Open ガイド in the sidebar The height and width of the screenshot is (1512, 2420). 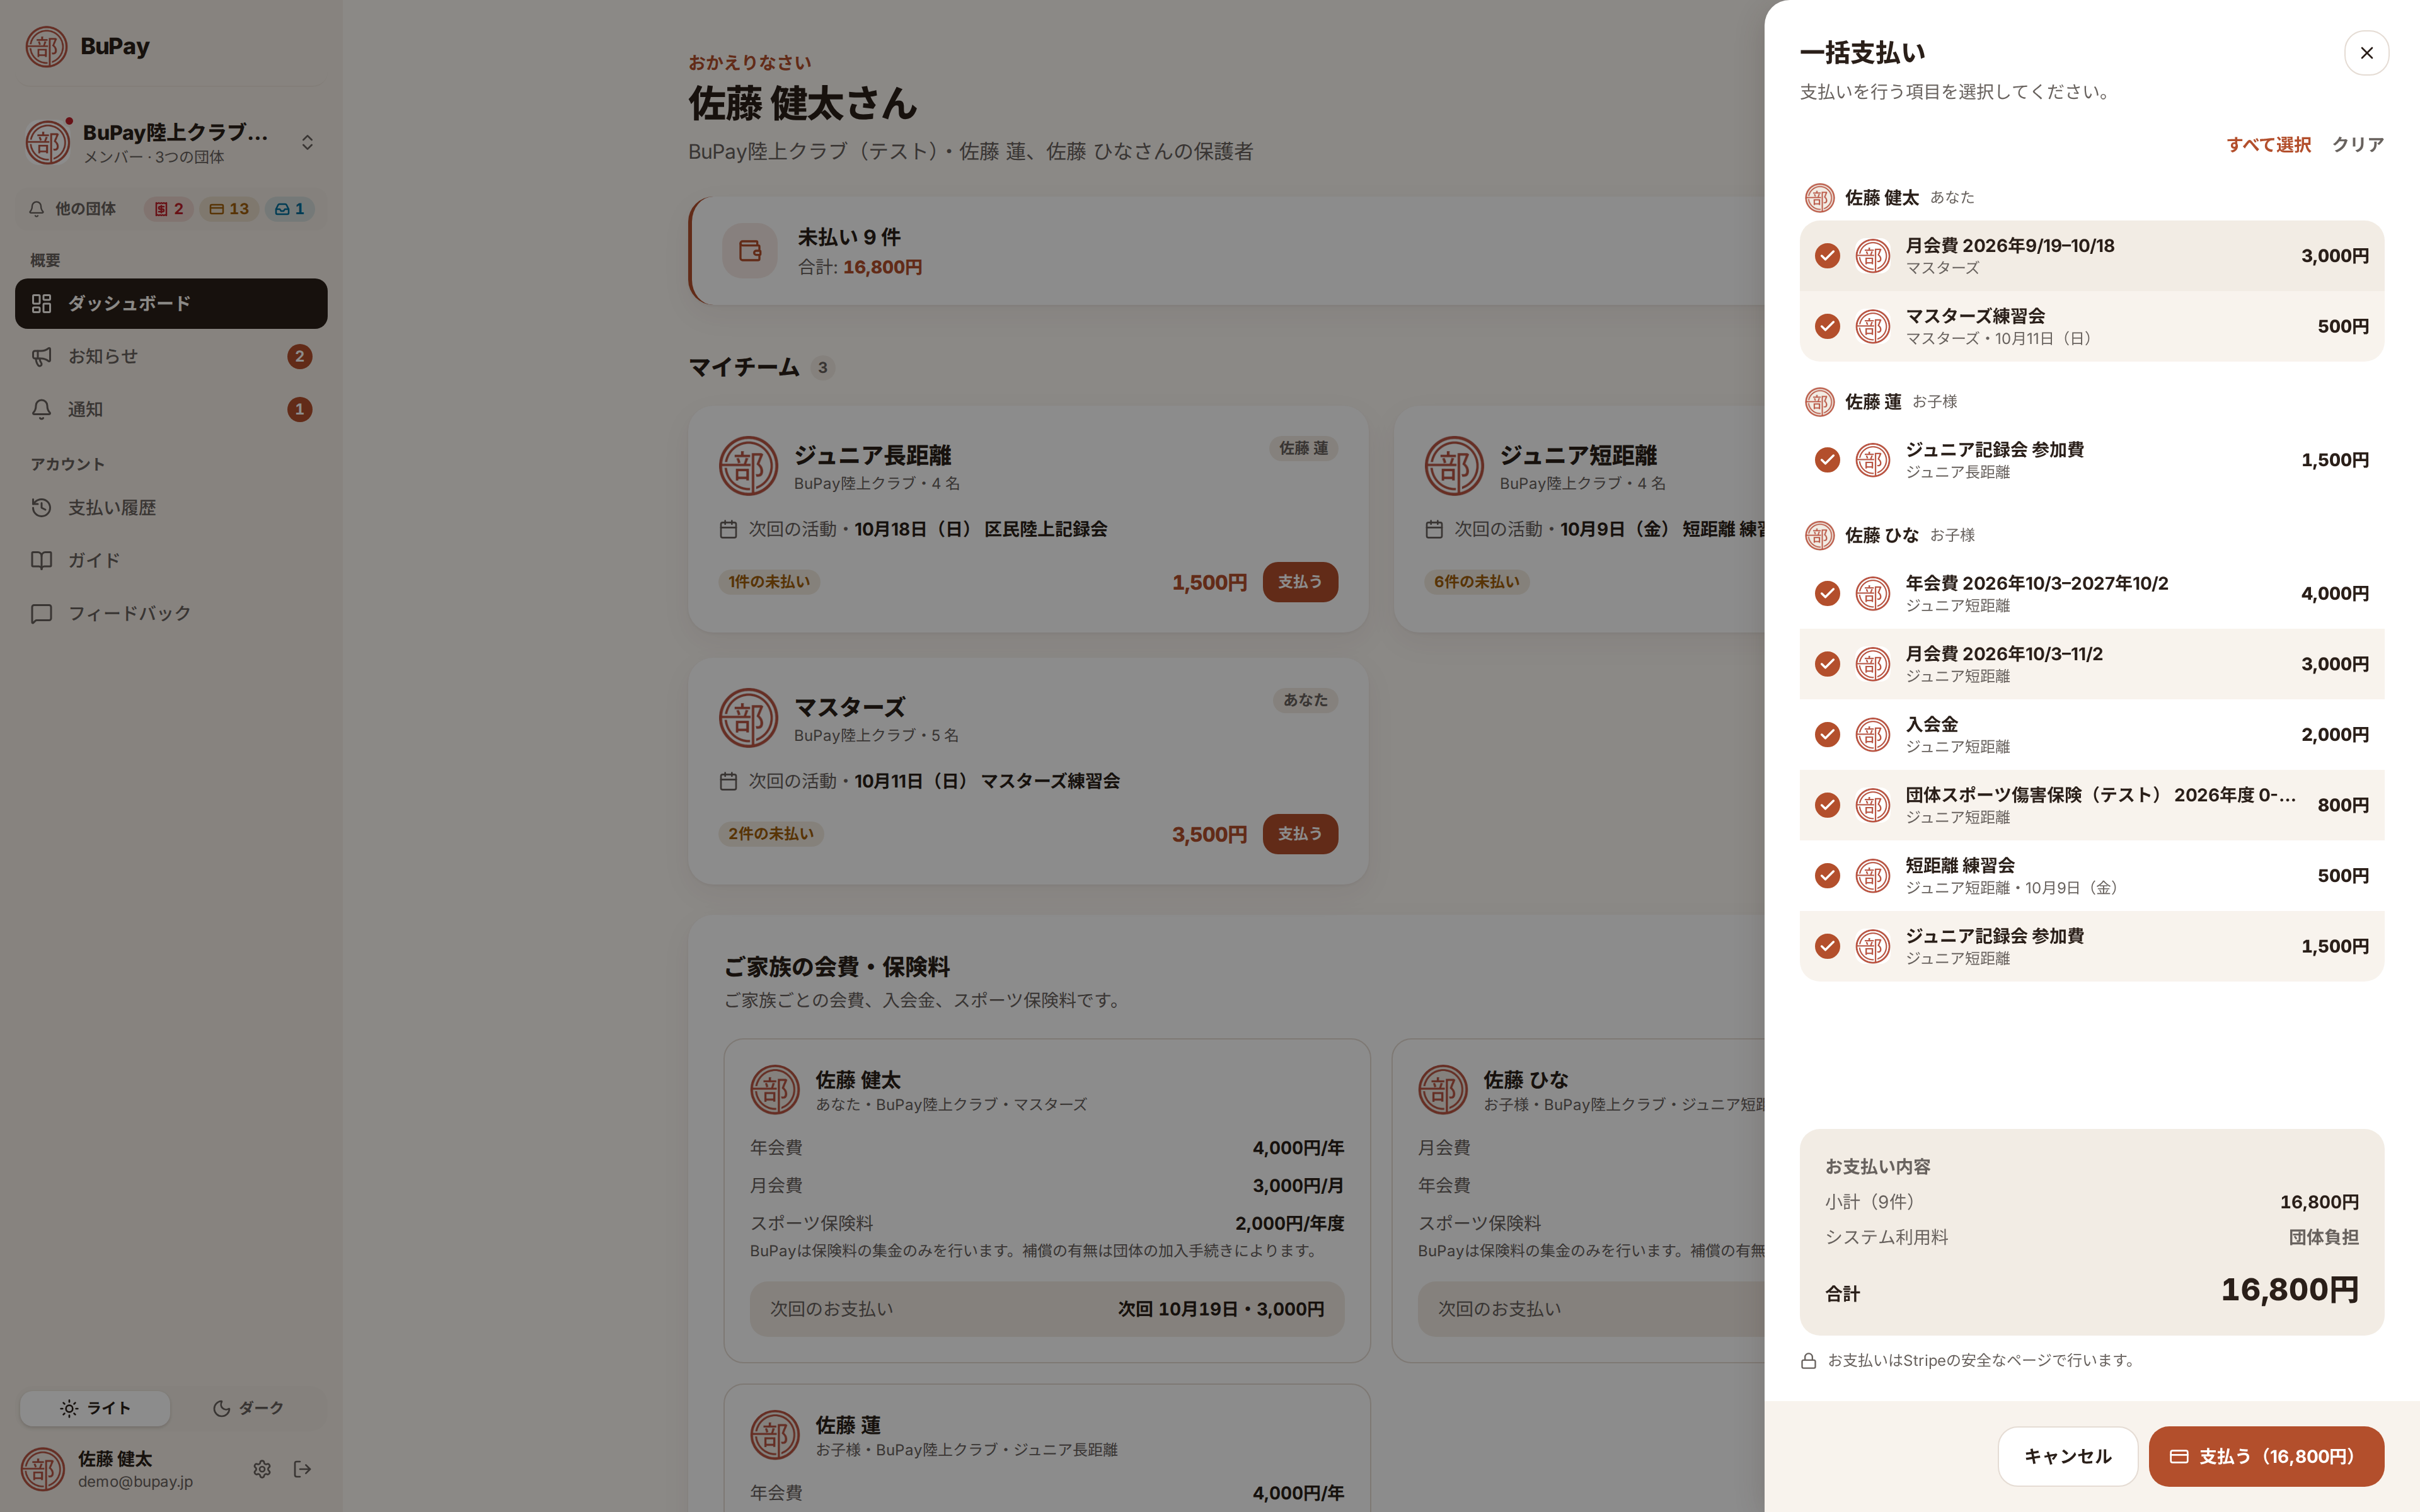[171, 560]
